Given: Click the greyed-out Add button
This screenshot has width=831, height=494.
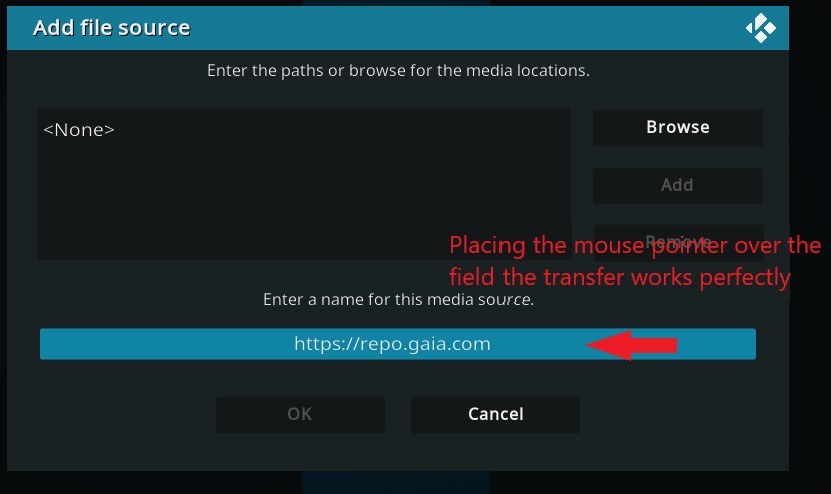Looking at the screenshot, I should [678, 186].
